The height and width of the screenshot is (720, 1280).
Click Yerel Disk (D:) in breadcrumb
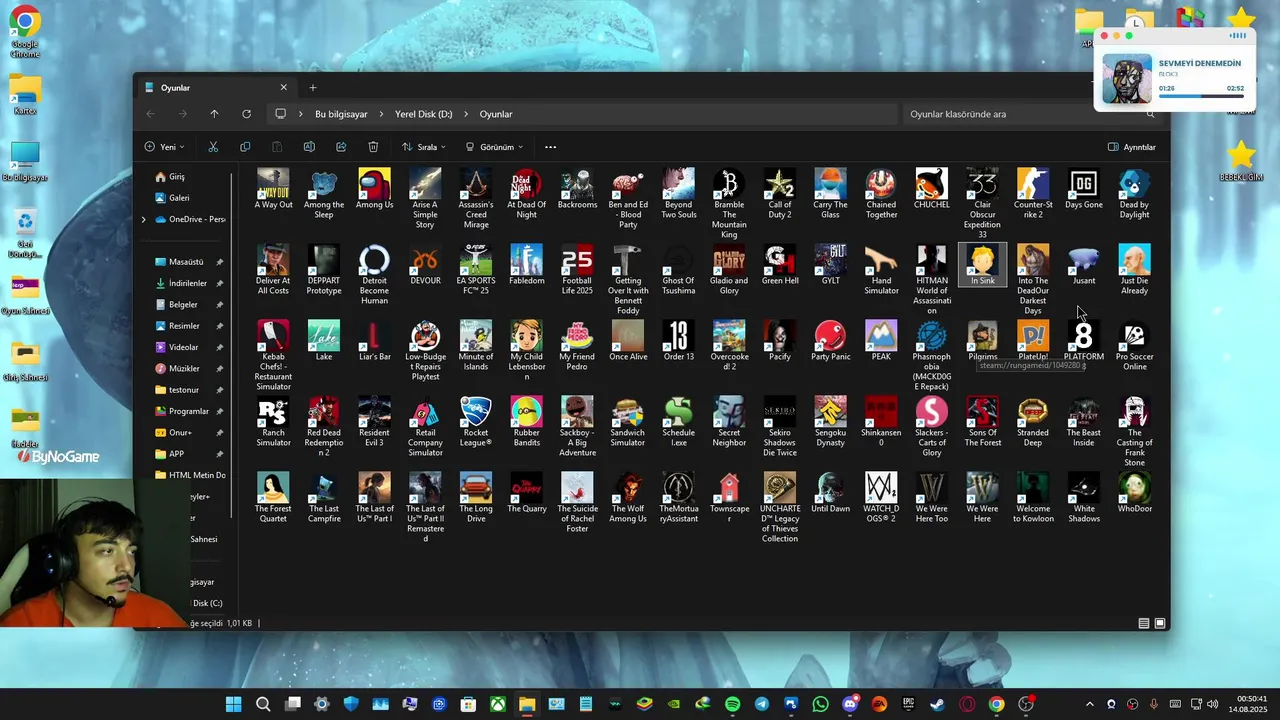click(x=424, y=114)
